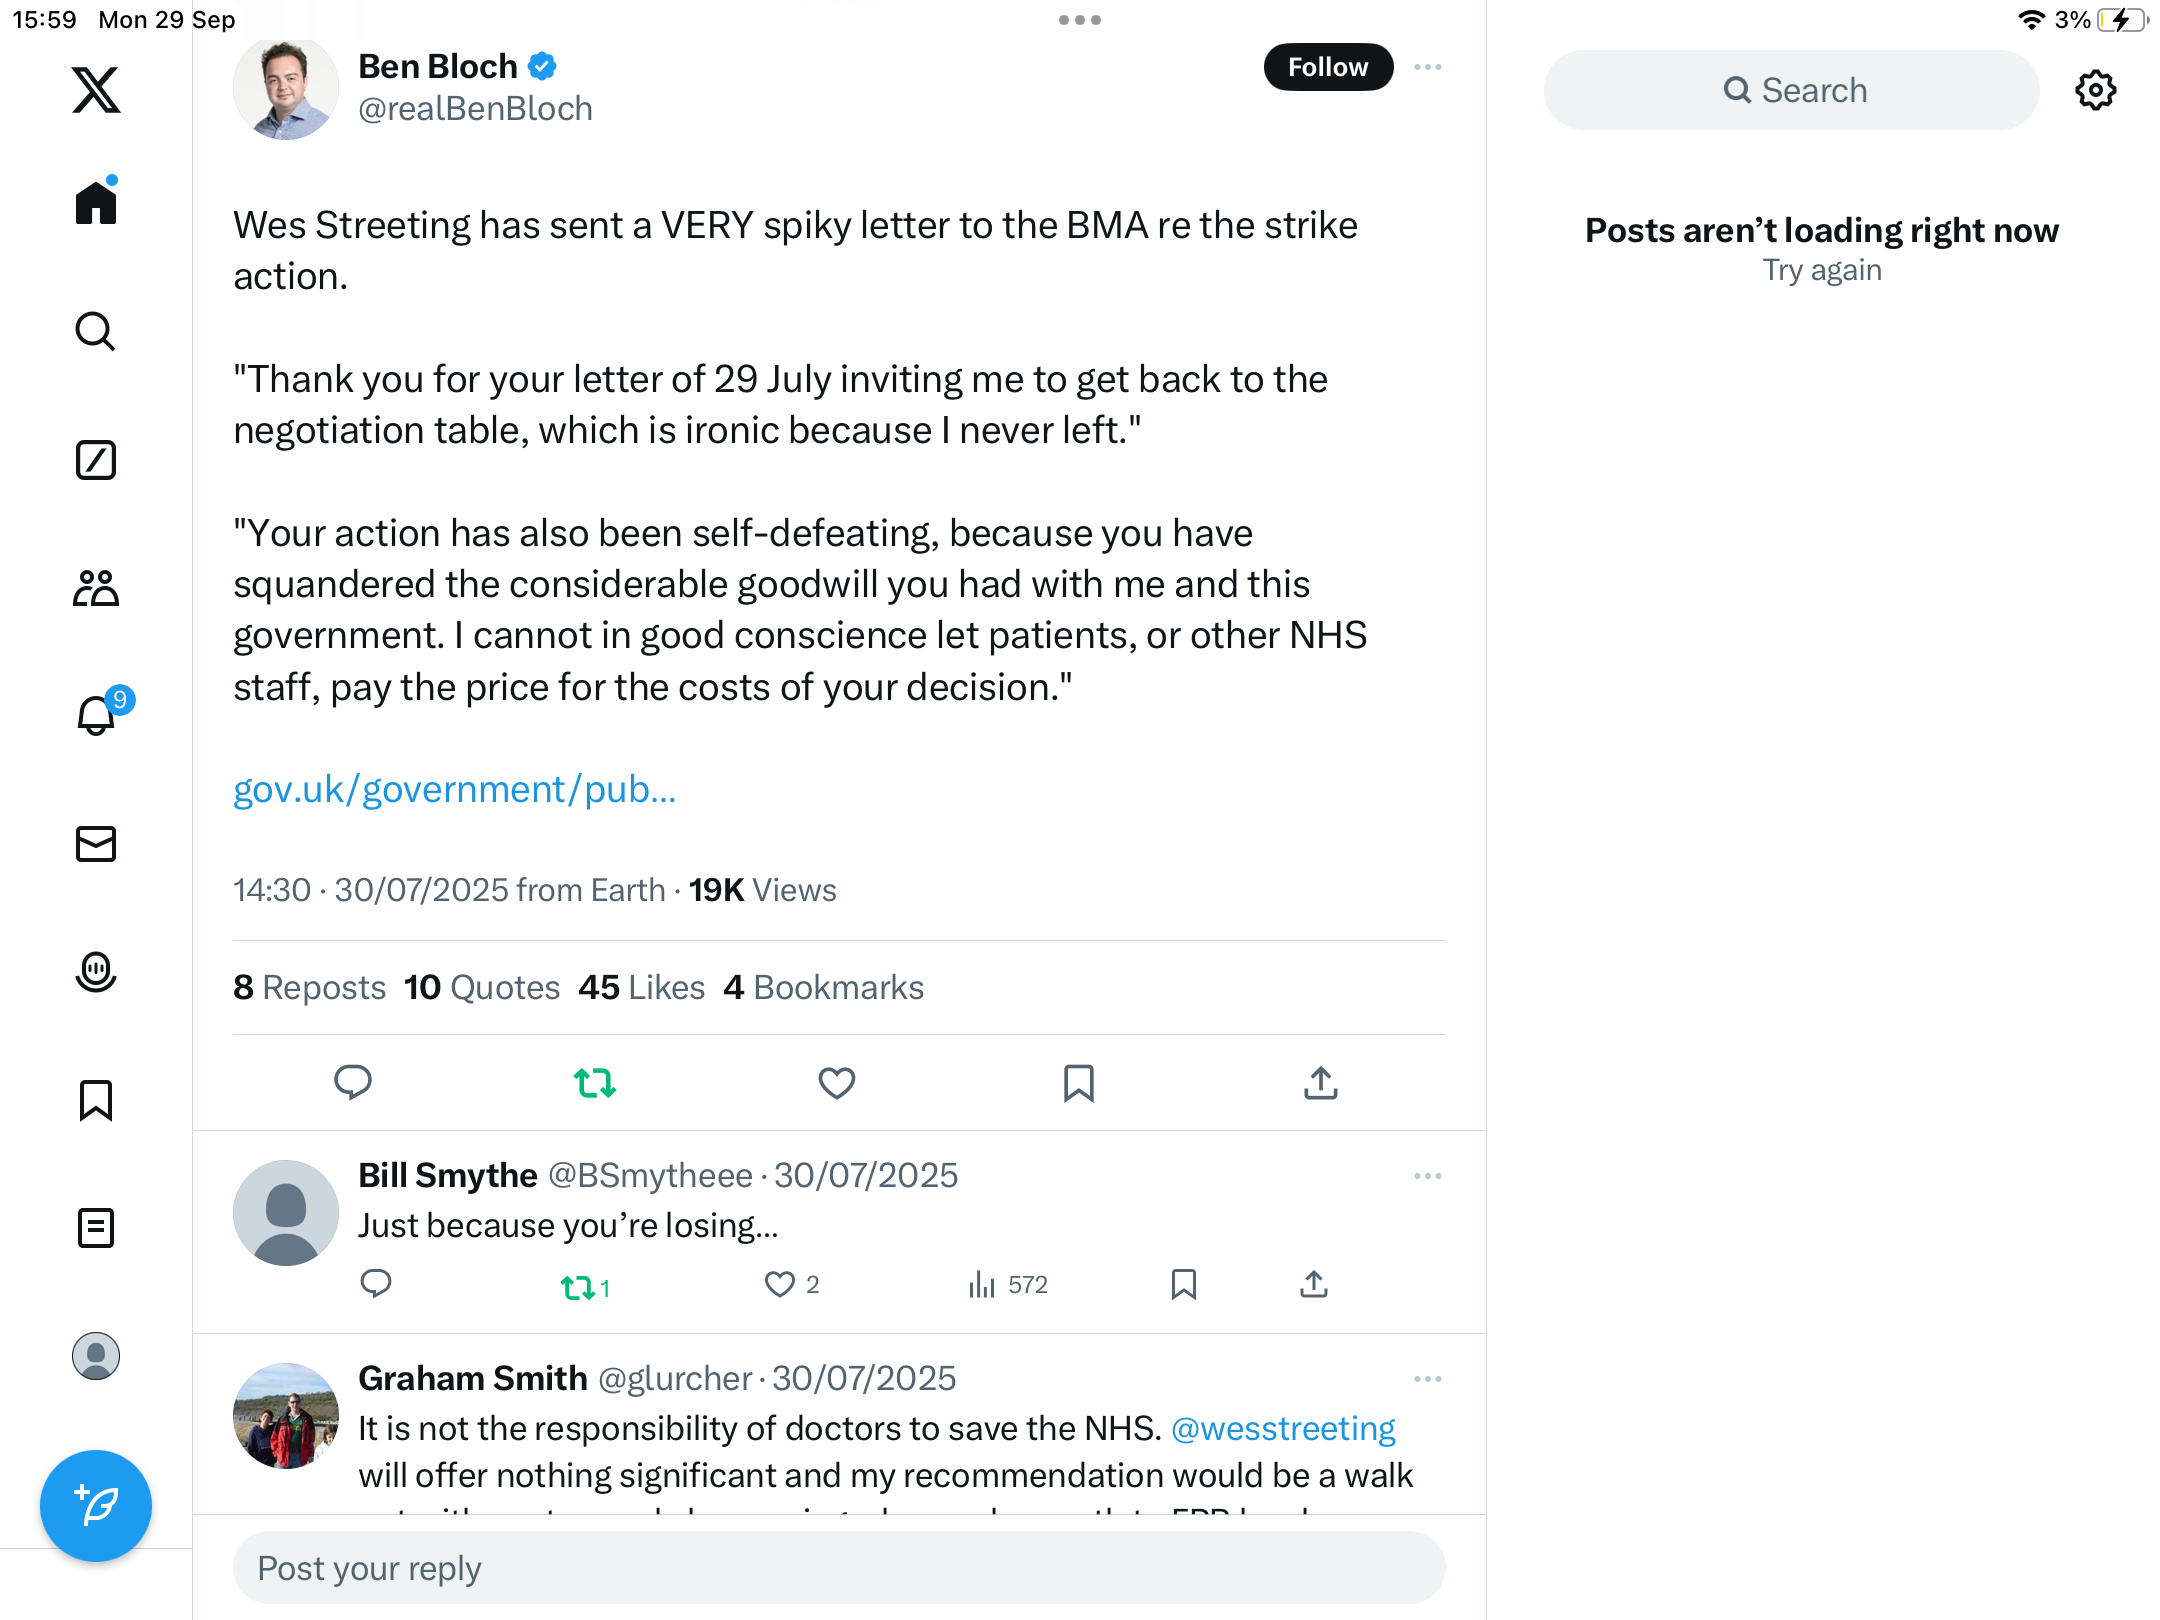
Task: Bookmark Ben Bloch's post
Action: [x=1078, y=1083]
